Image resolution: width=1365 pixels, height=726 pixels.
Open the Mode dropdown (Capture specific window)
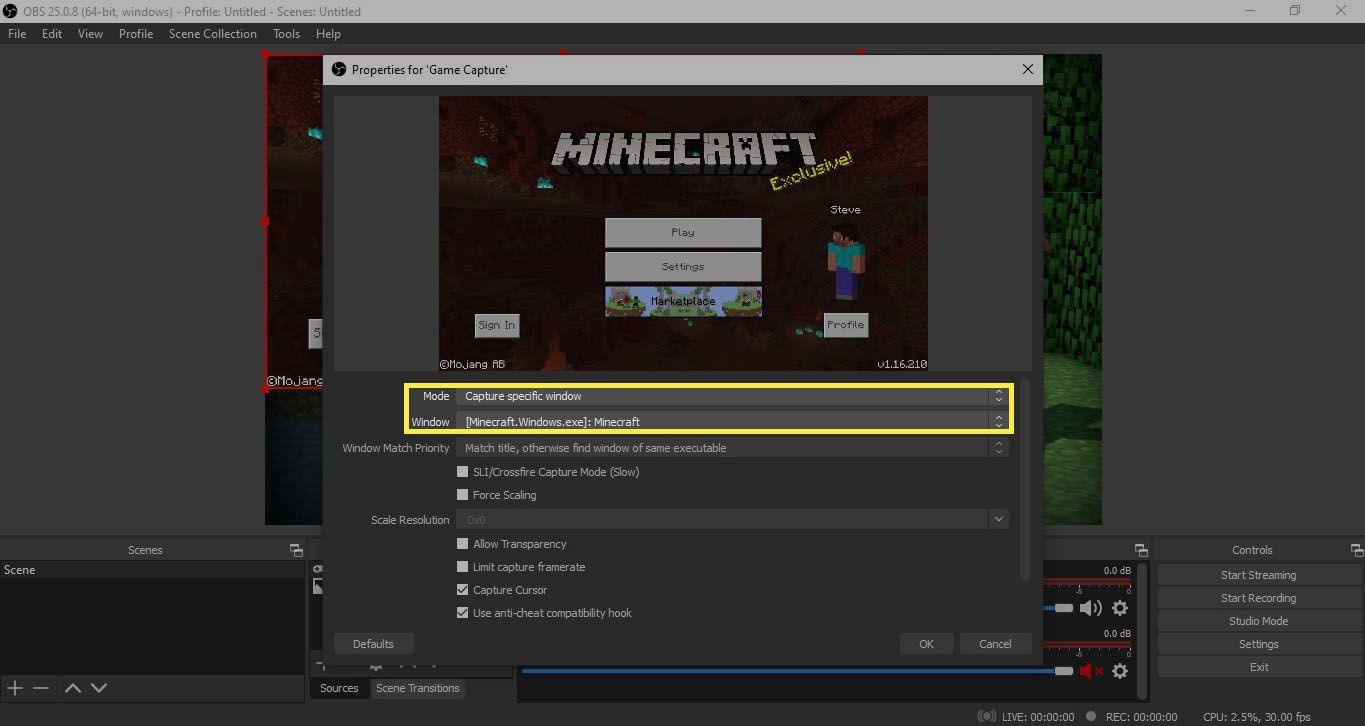click(x=732, y=396)
